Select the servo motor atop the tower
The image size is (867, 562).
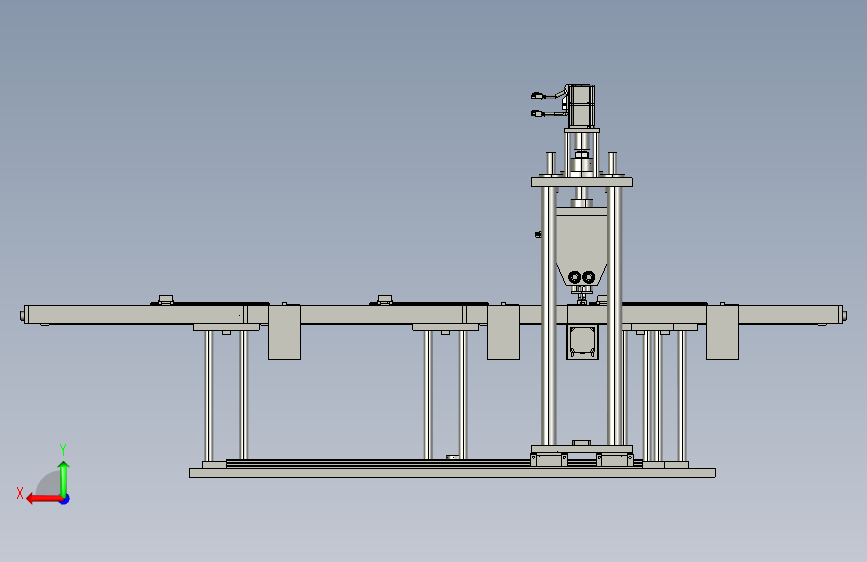click(581, 106)
